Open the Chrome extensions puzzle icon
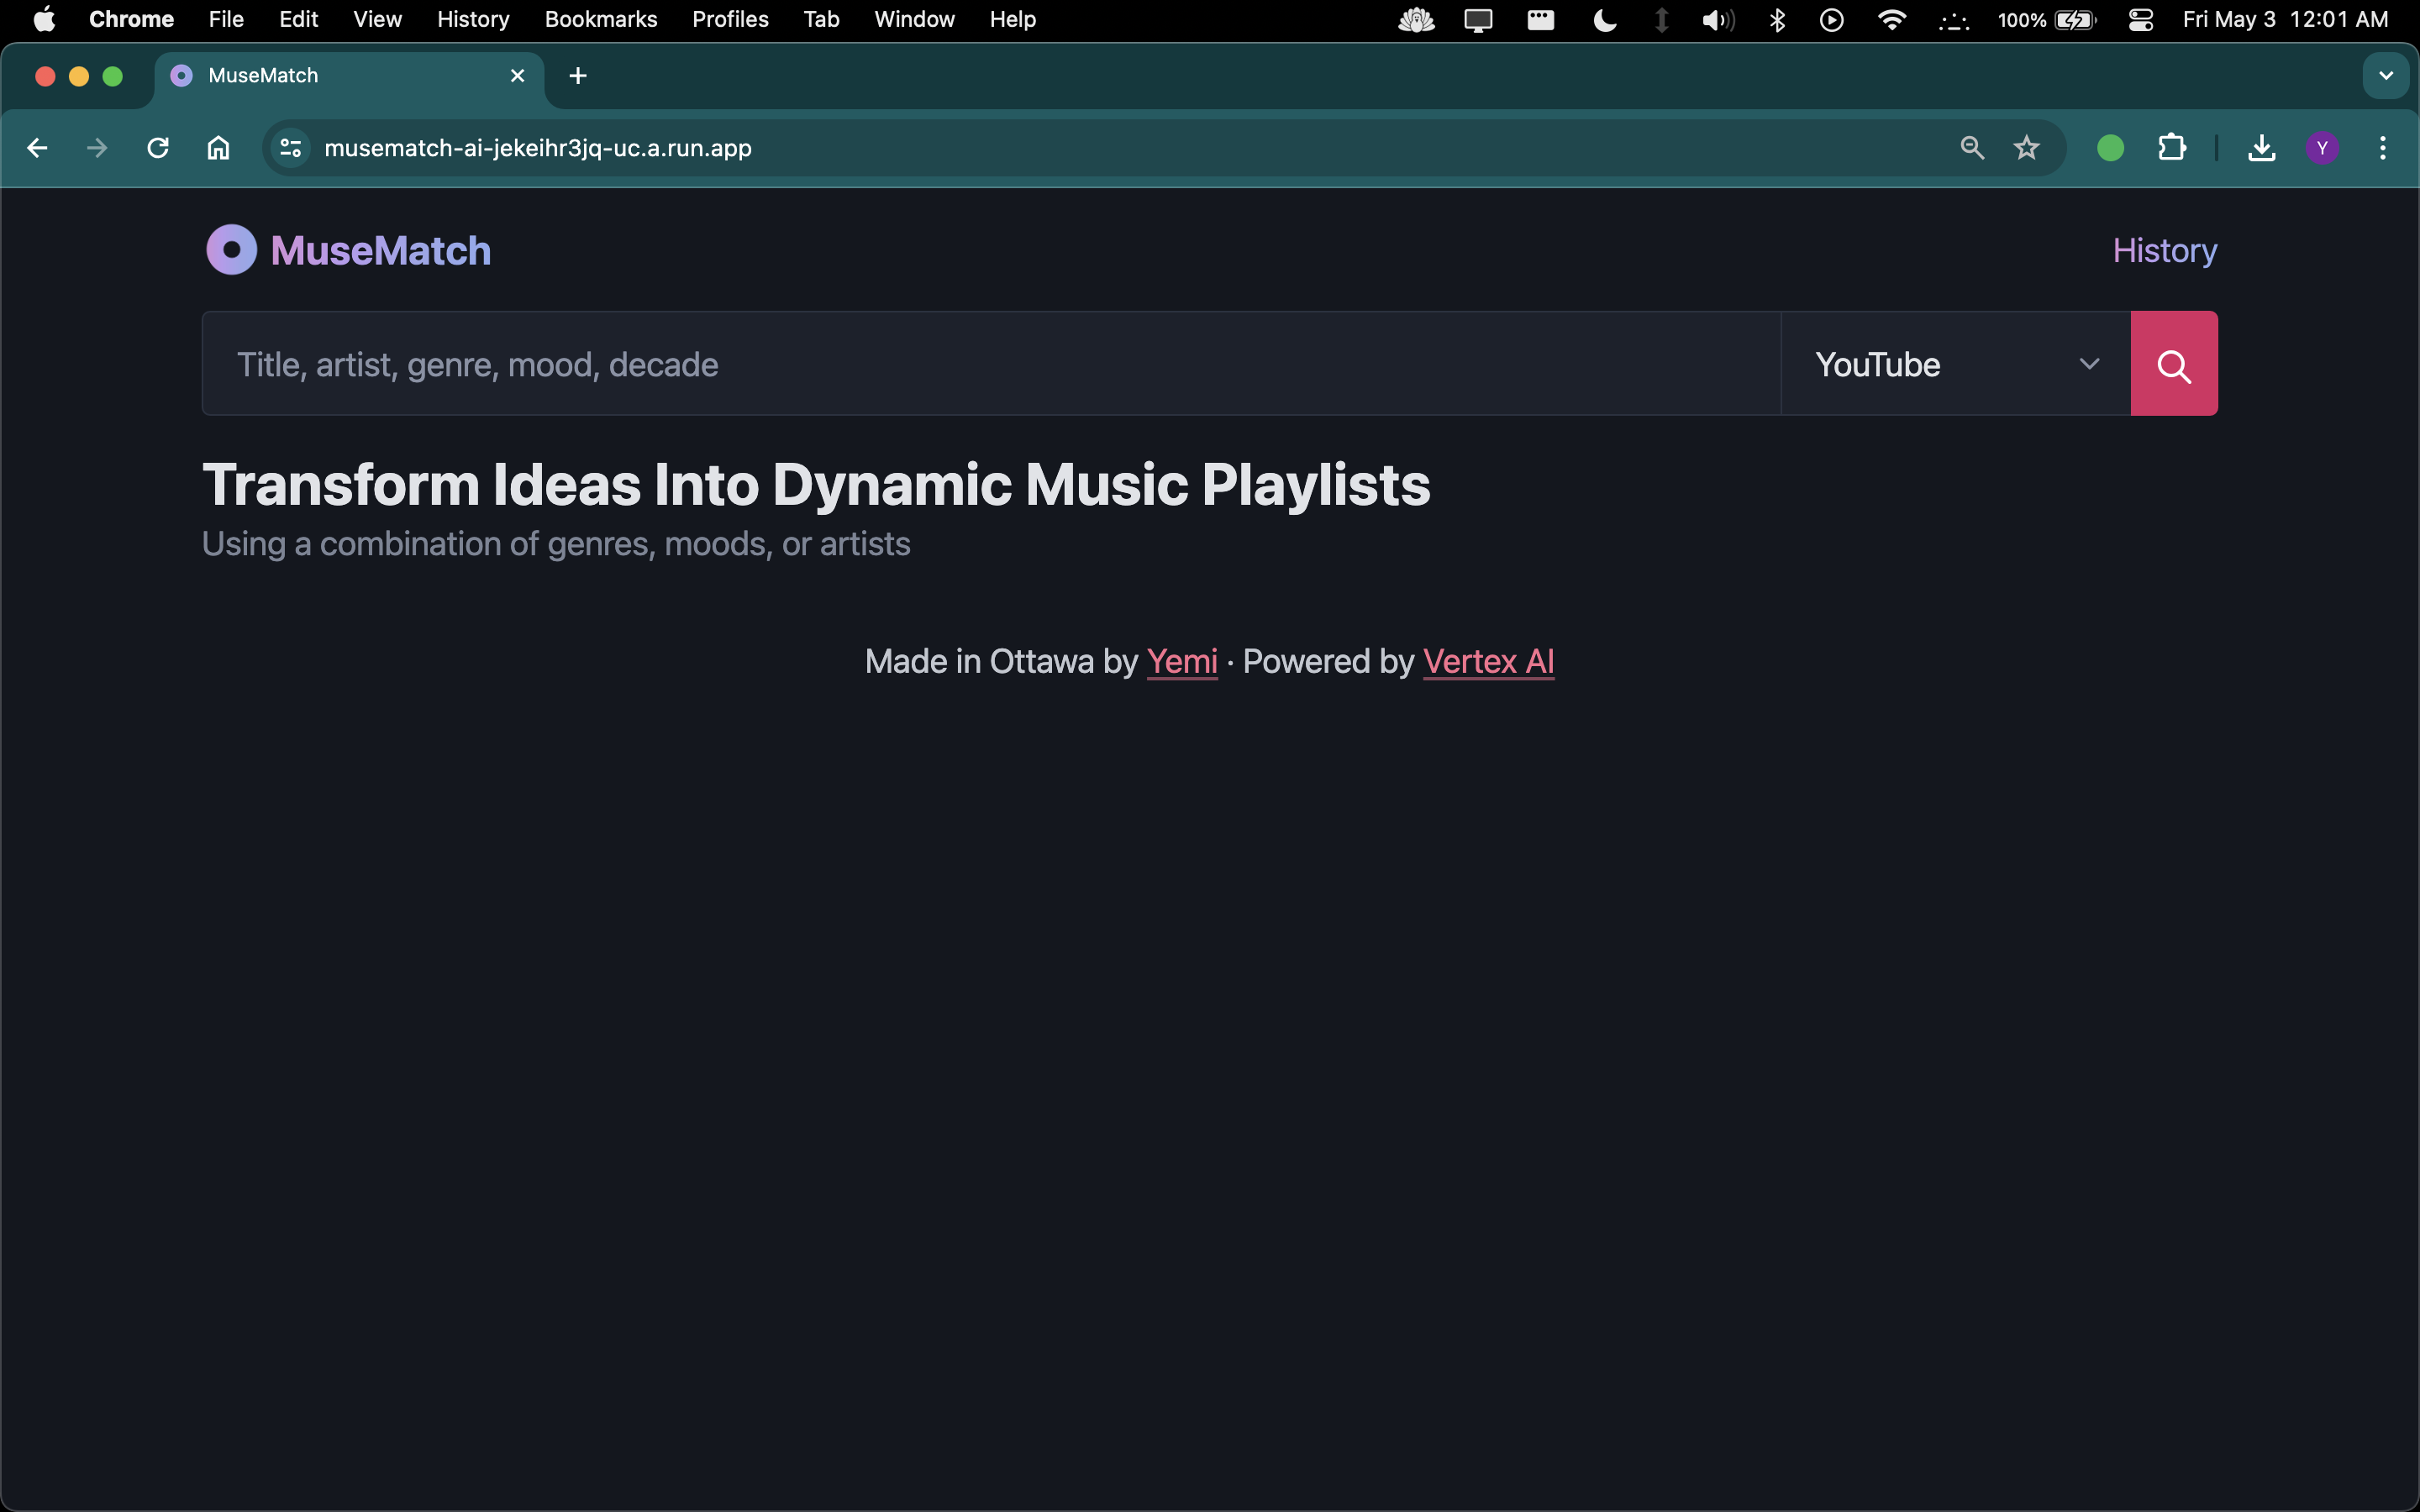 click(2171, 148)
